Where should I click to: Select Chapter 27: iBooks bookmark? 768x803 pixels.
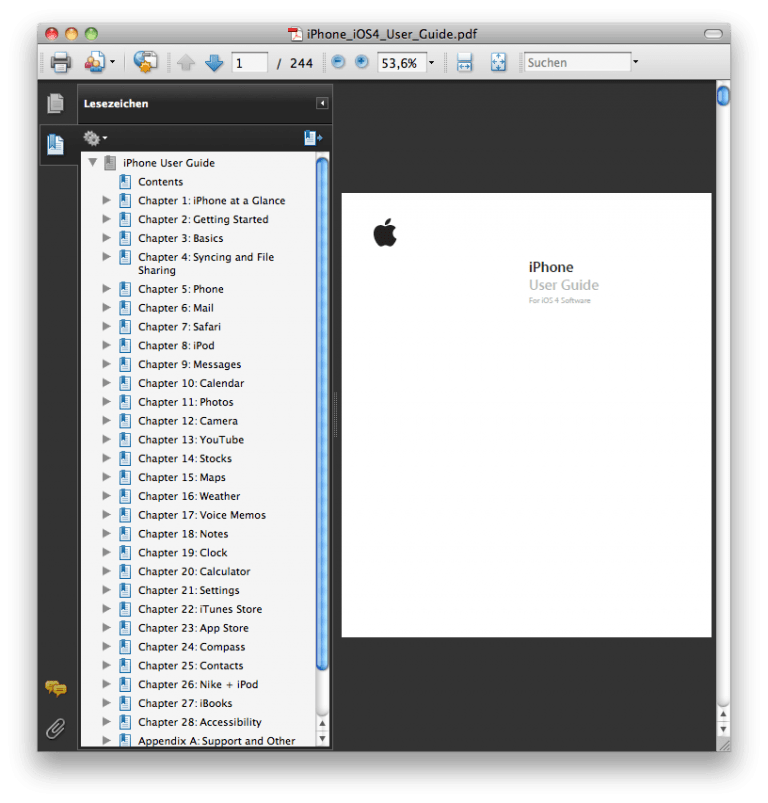tap(185, 703)
